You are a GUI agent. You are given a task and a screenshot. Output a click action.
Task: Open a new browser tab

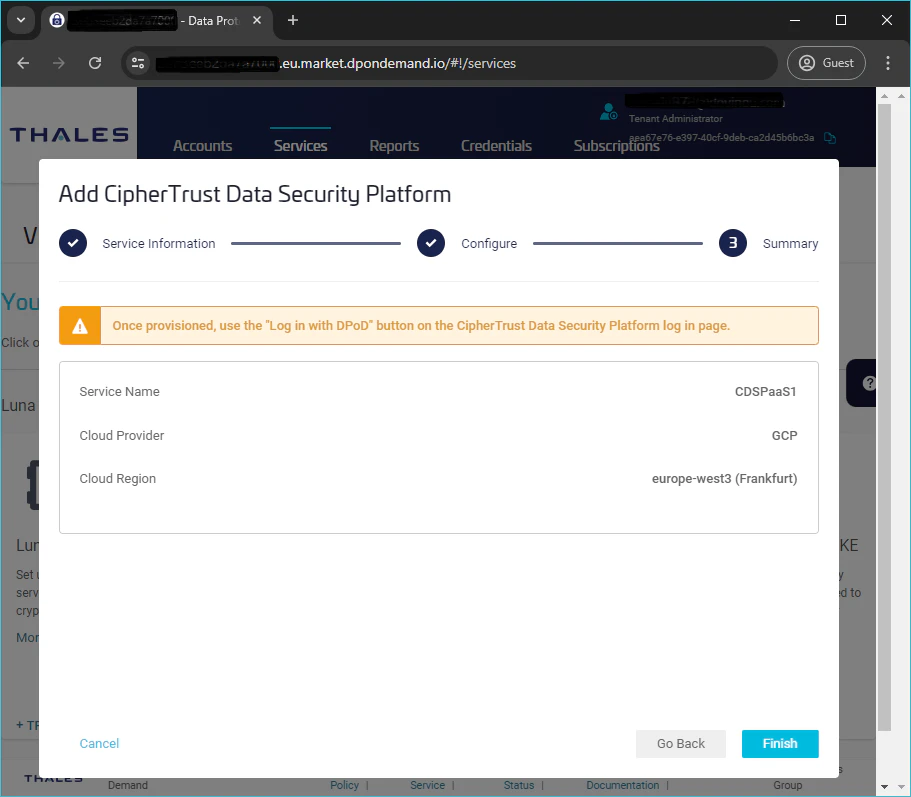pyautogui.click(x=293, y=20)
